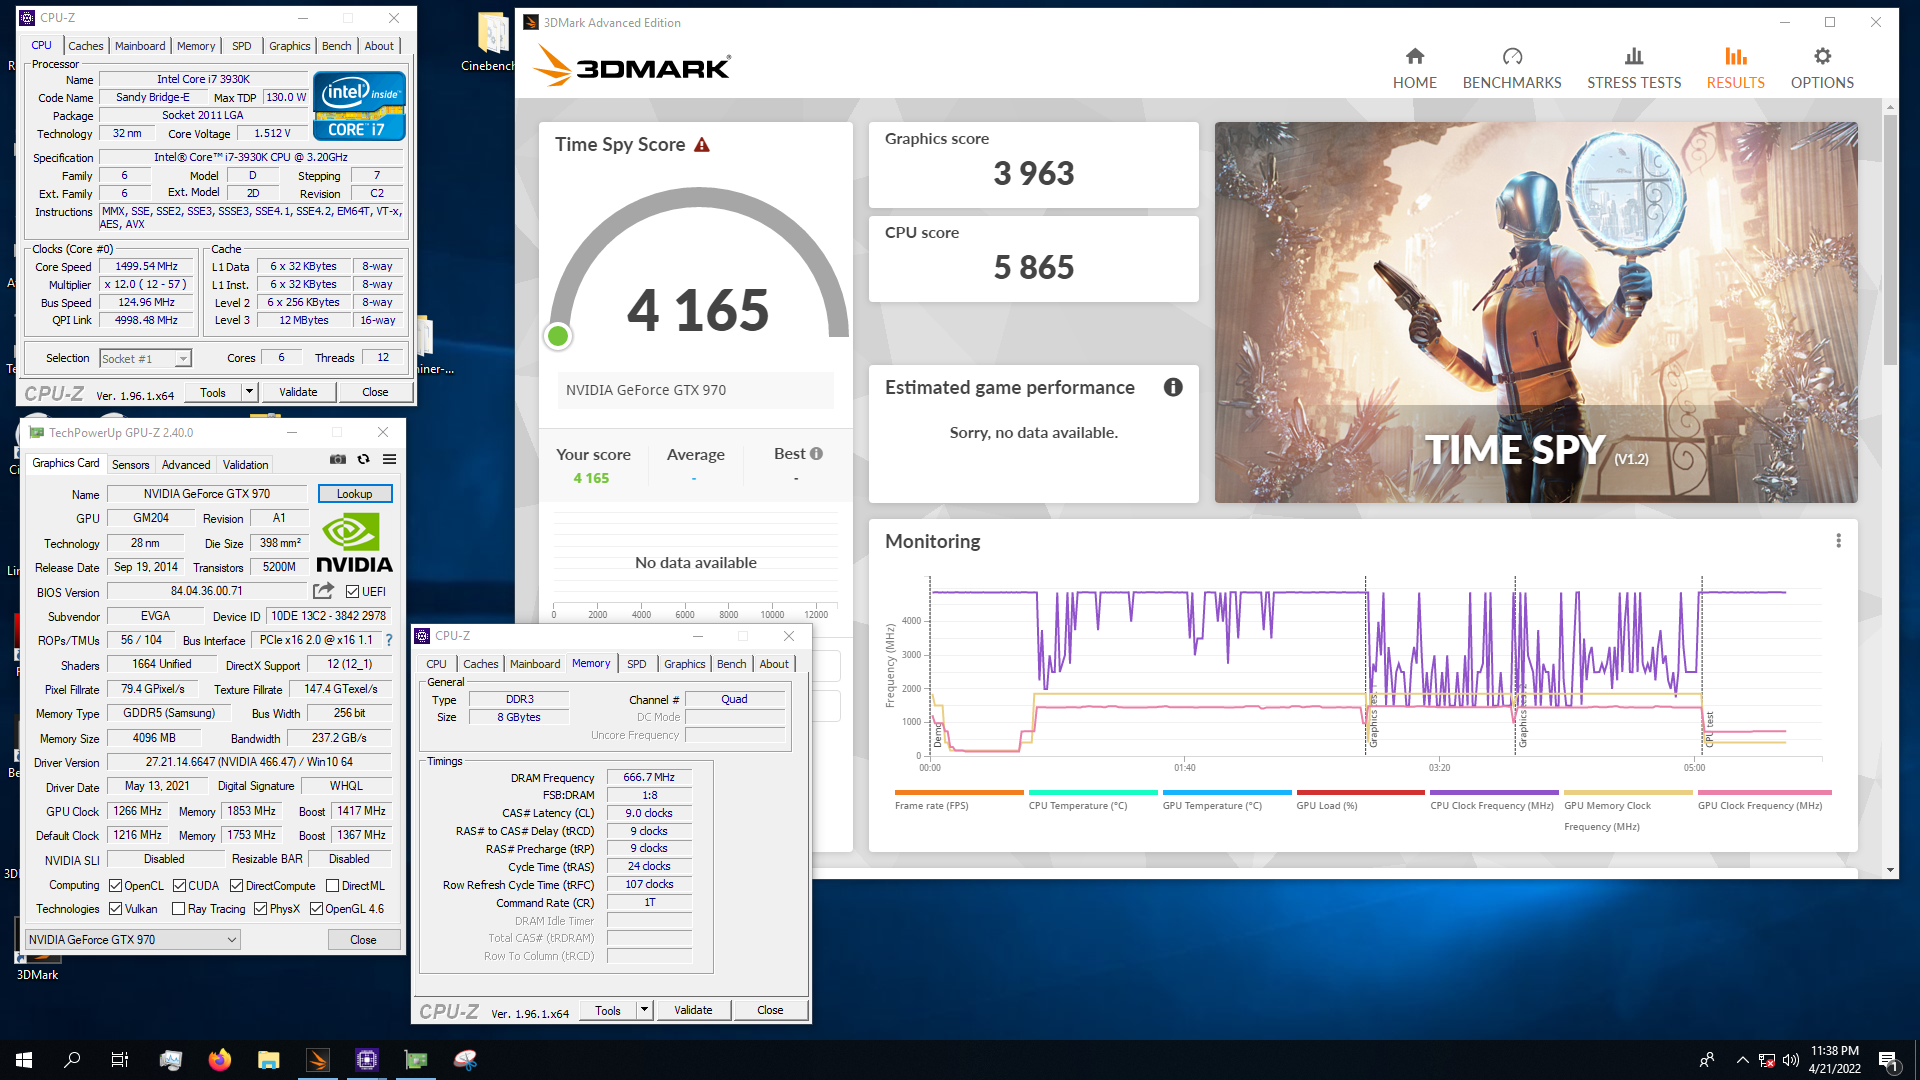Click the BIOS export share icon in GPU-Z
Viewport: 1920px width, 1080px height.
point(323,591)
